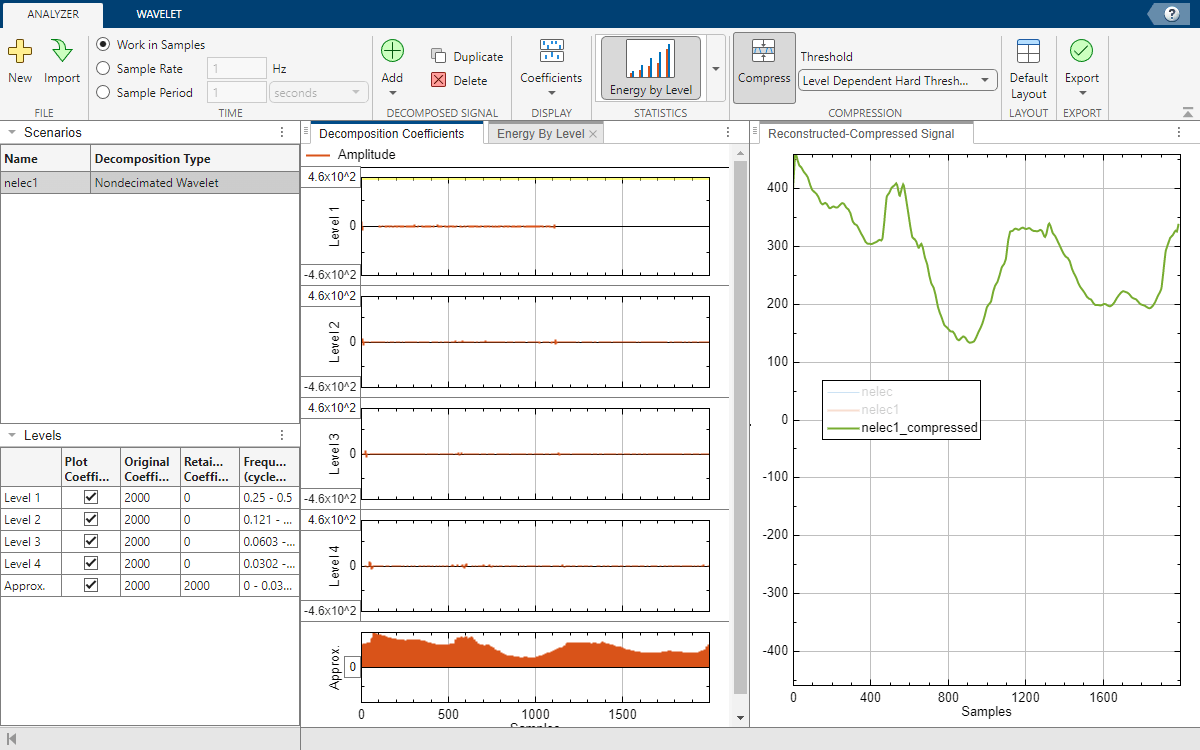Switch to the Energy By Level tab
Viewport: 1200px width, 750px height.
[540, 134]
